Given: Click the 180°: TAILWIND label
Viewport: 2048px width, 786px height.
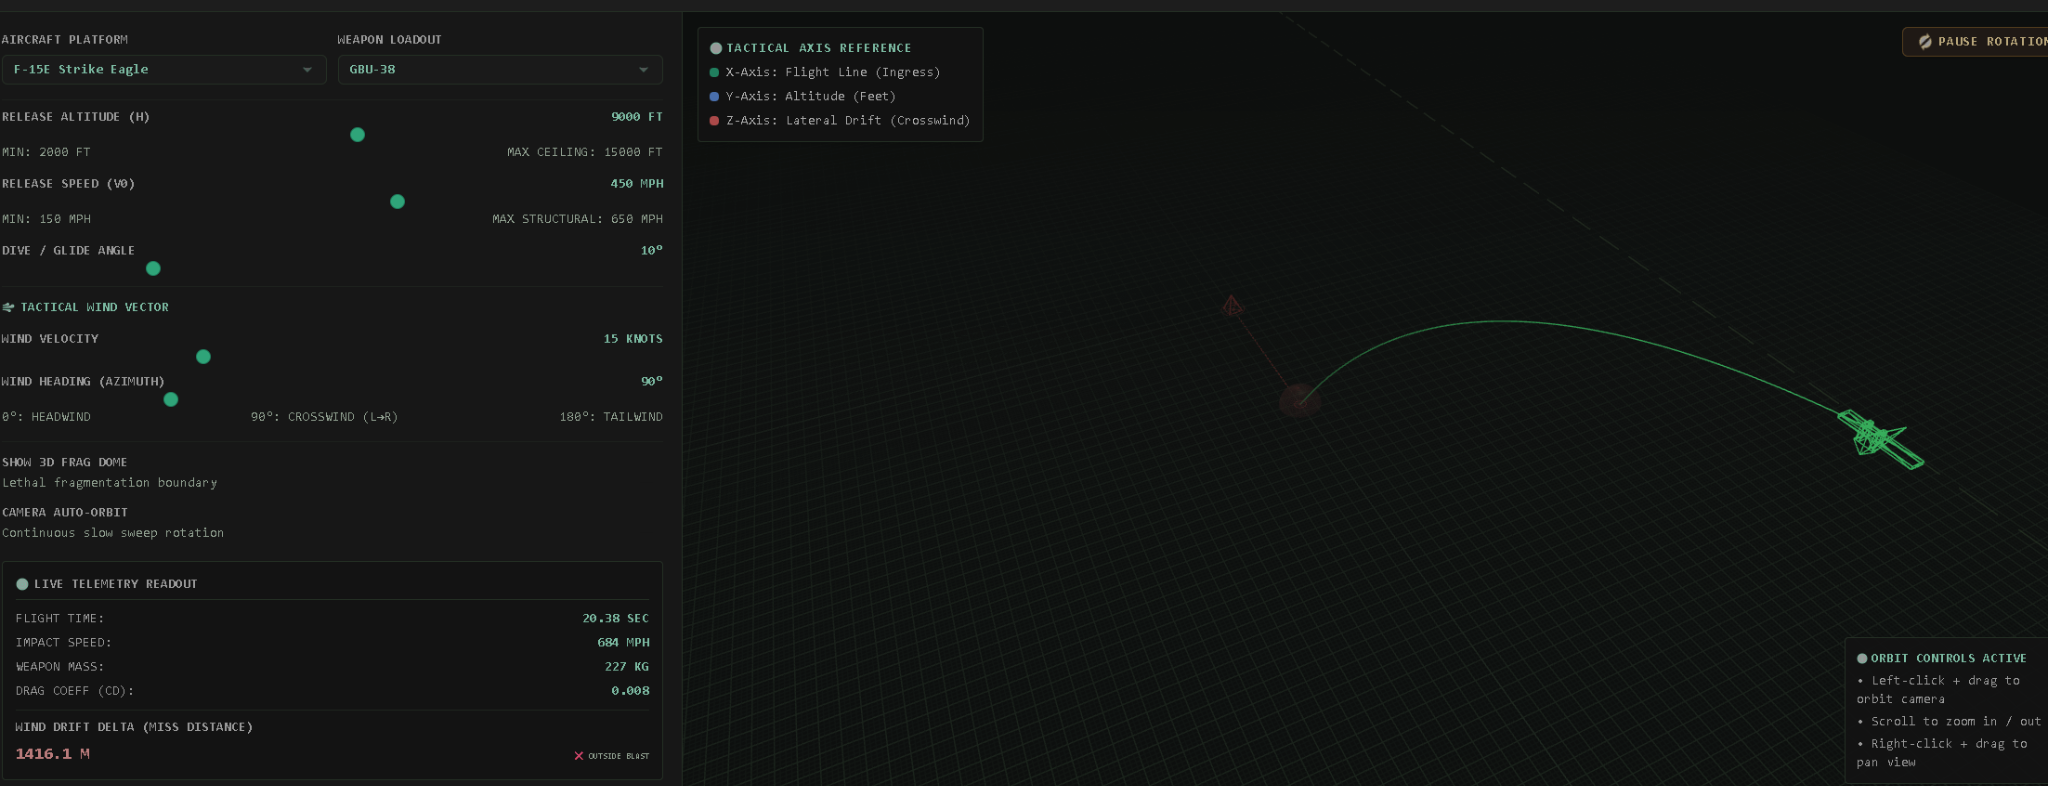Looking at the screenshot, I should coord(611,417).
